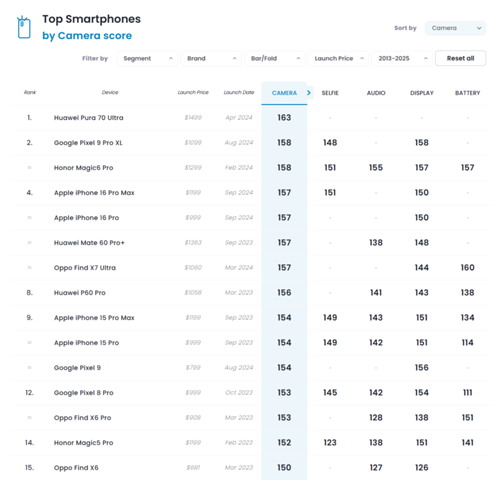Select the CAMERA column tab
Screen dimensions: 502x480
284,93
